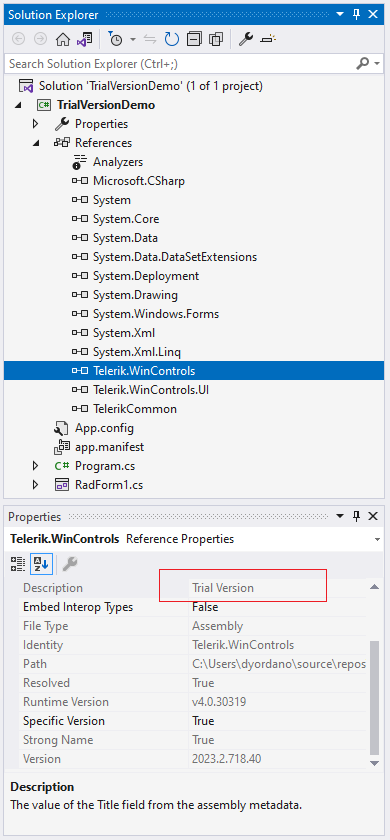Select the Analyzers item
The height and width of the screenshot is (840, 390).
click(x=118, y=162)
